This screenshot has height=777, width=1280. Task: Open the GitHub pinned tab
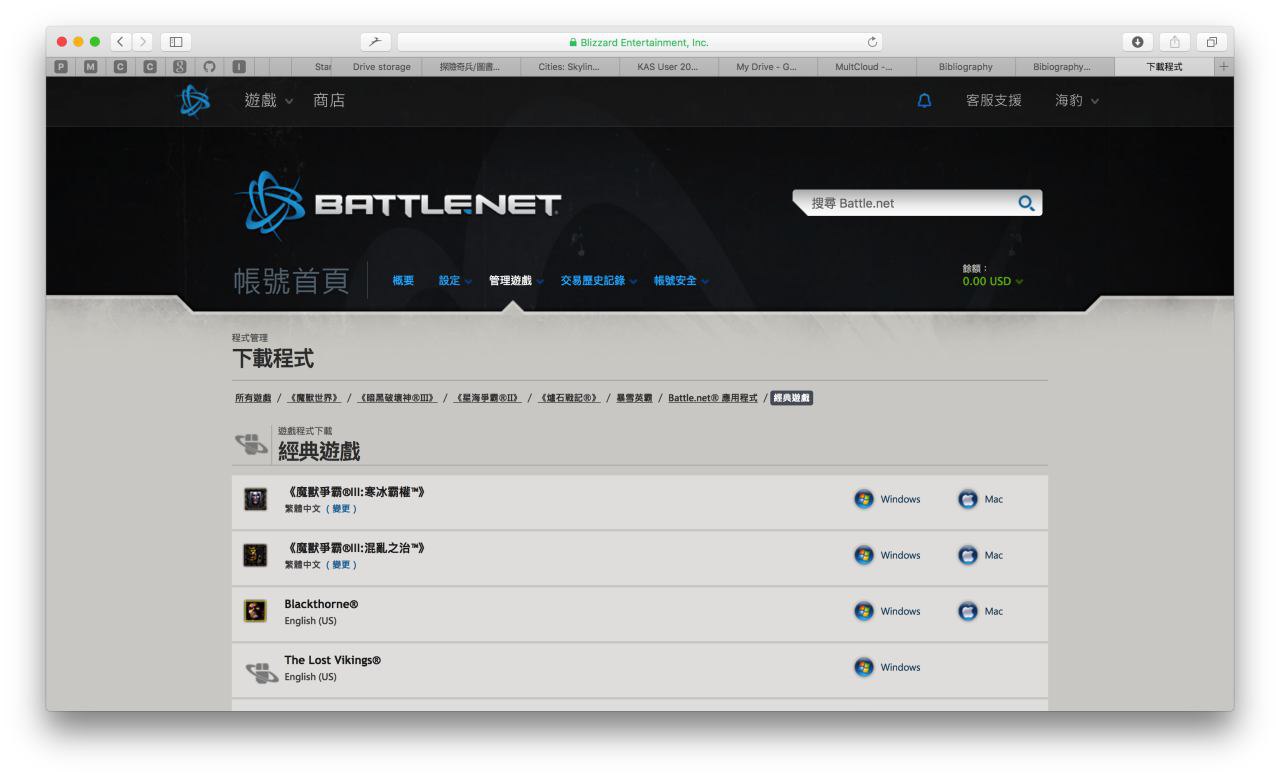click(x=209, y=67)
